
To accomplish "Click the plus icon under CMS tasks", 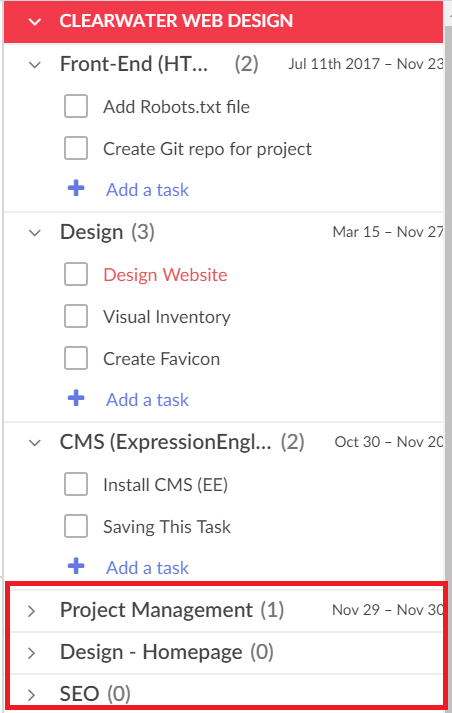I will tap(76, 566).
